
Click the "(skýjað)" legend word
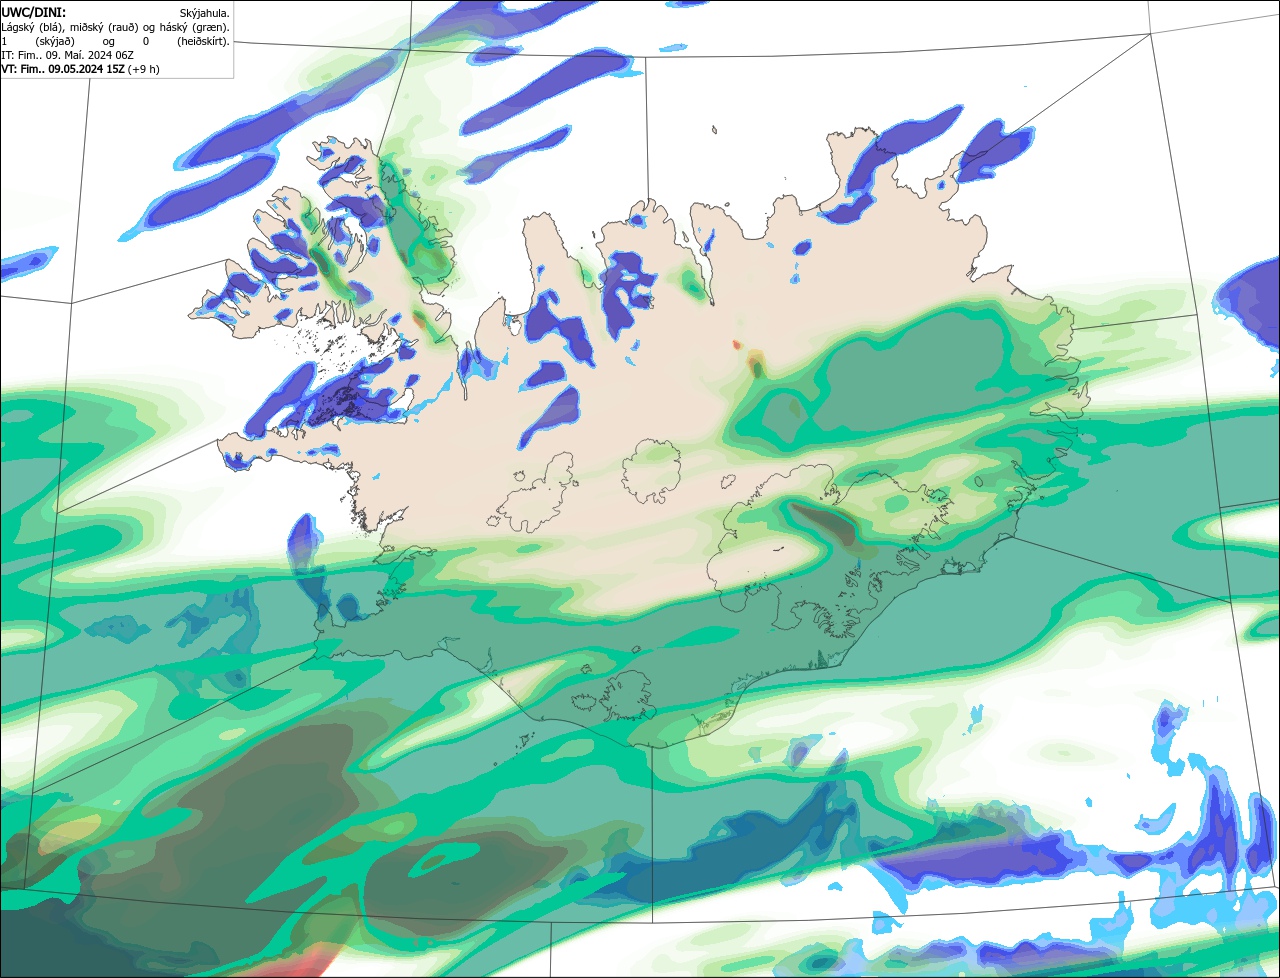(55, 42)
